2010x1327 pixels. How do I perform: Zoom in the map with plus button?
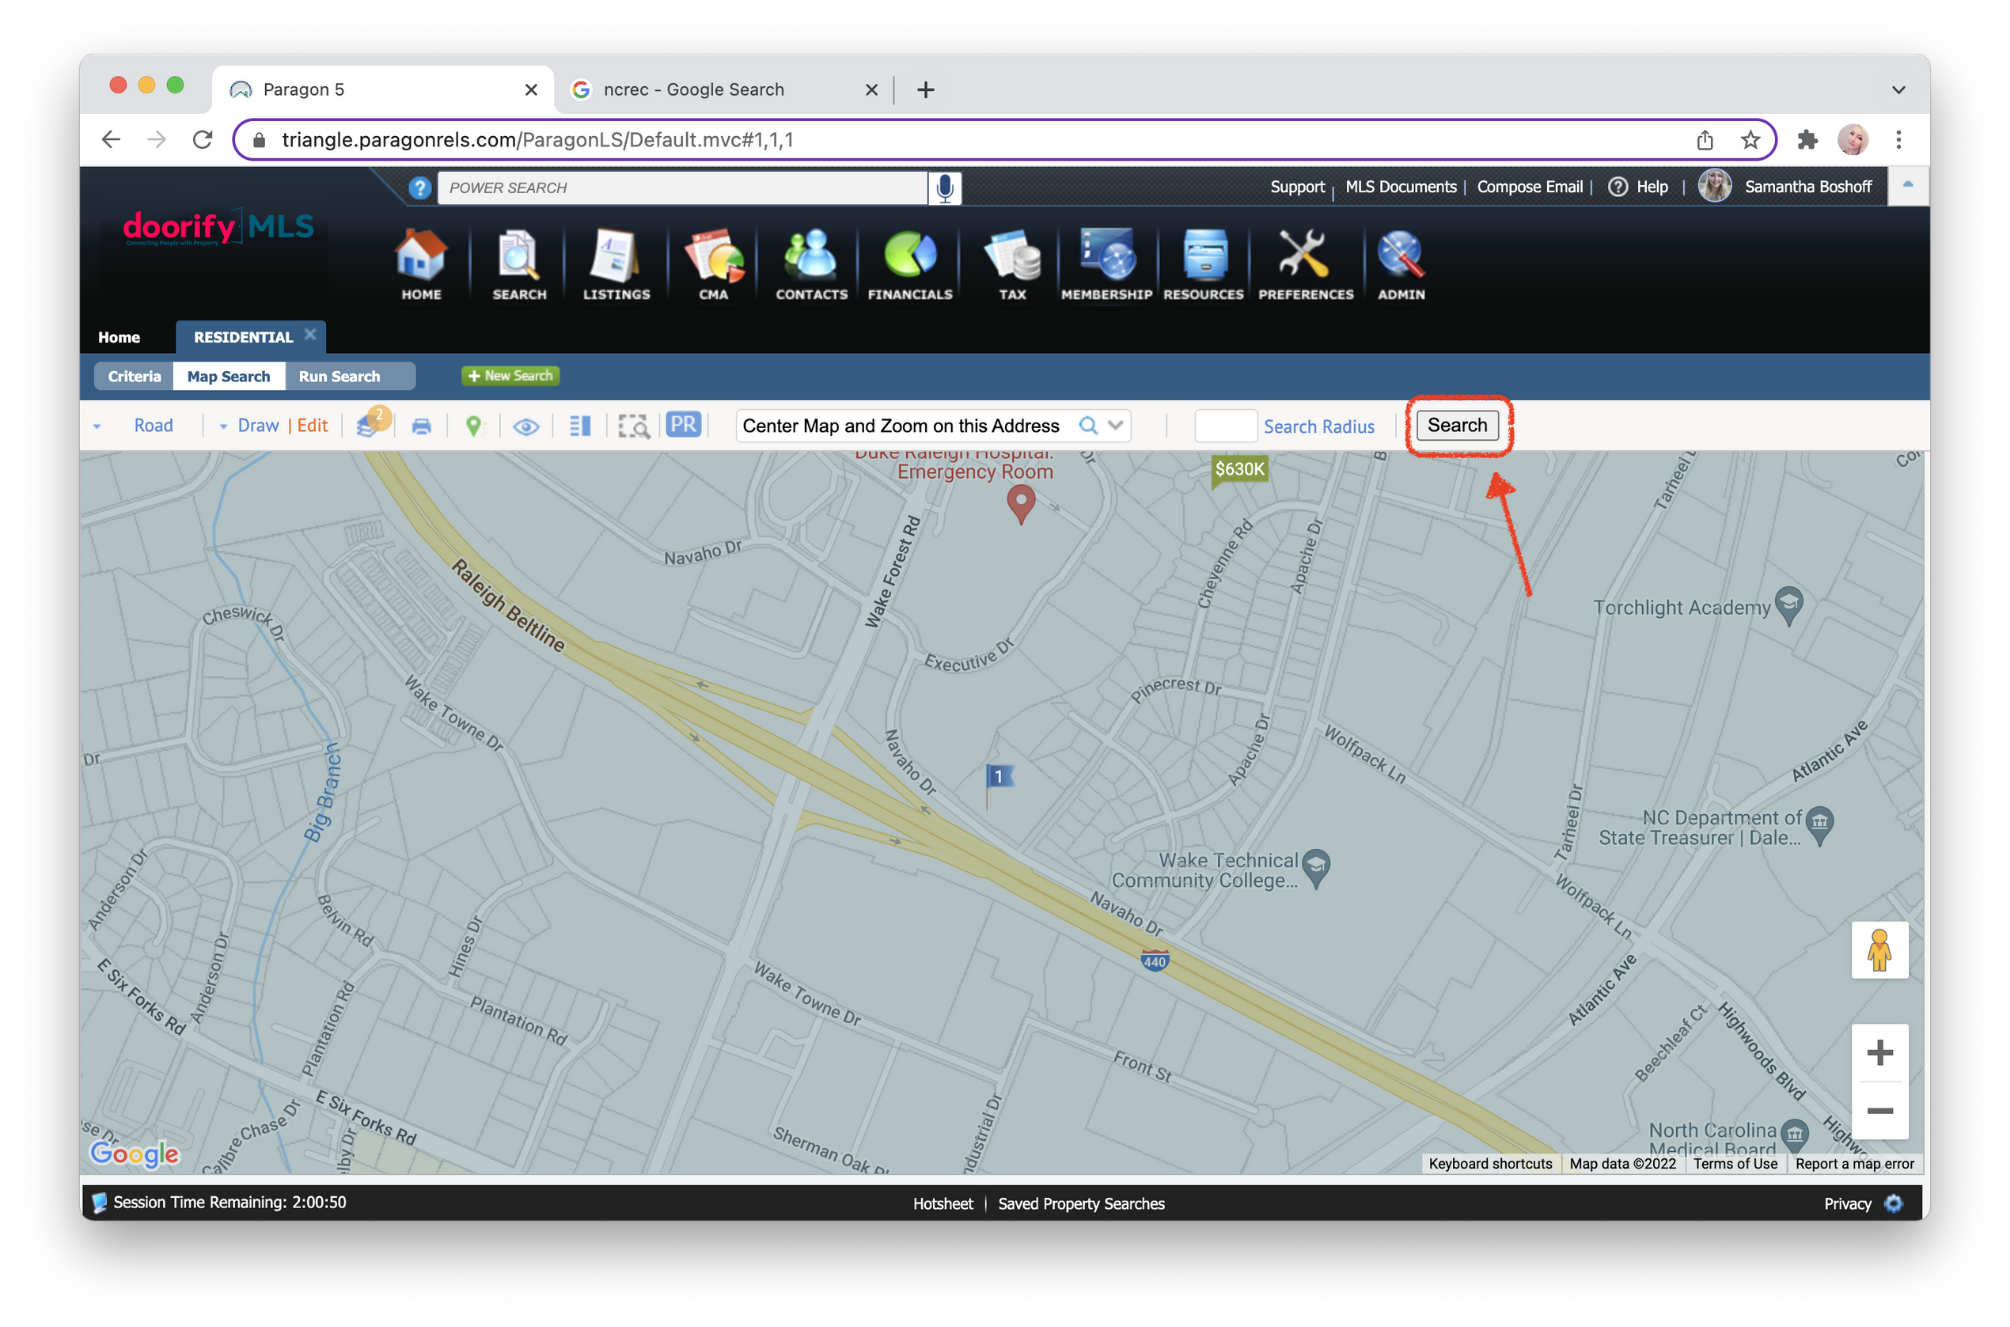pyautogui.click(x=1879, y=1052)
